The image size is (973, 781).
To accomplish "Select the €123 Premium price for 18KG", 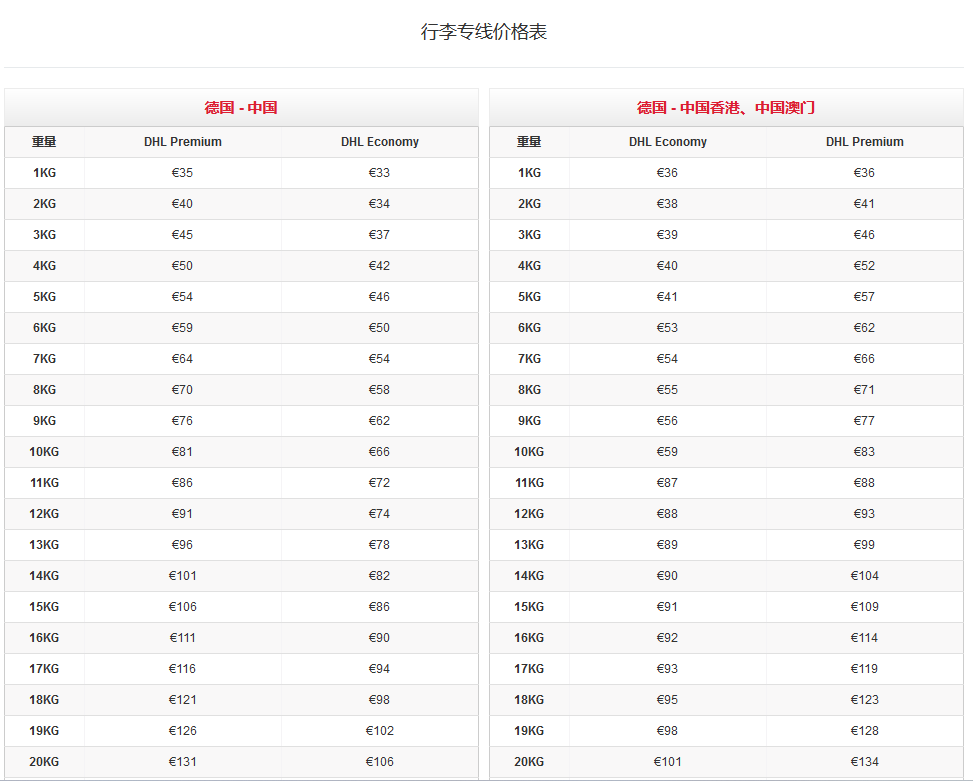I will (864, 700).
